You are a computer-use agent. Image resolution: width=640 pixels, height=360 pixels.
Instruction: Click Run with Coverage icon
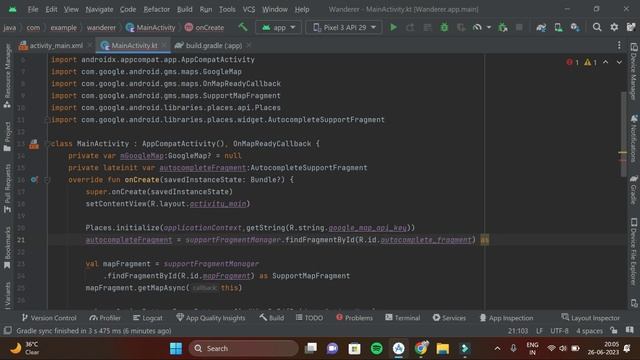(x=461, y=27)
